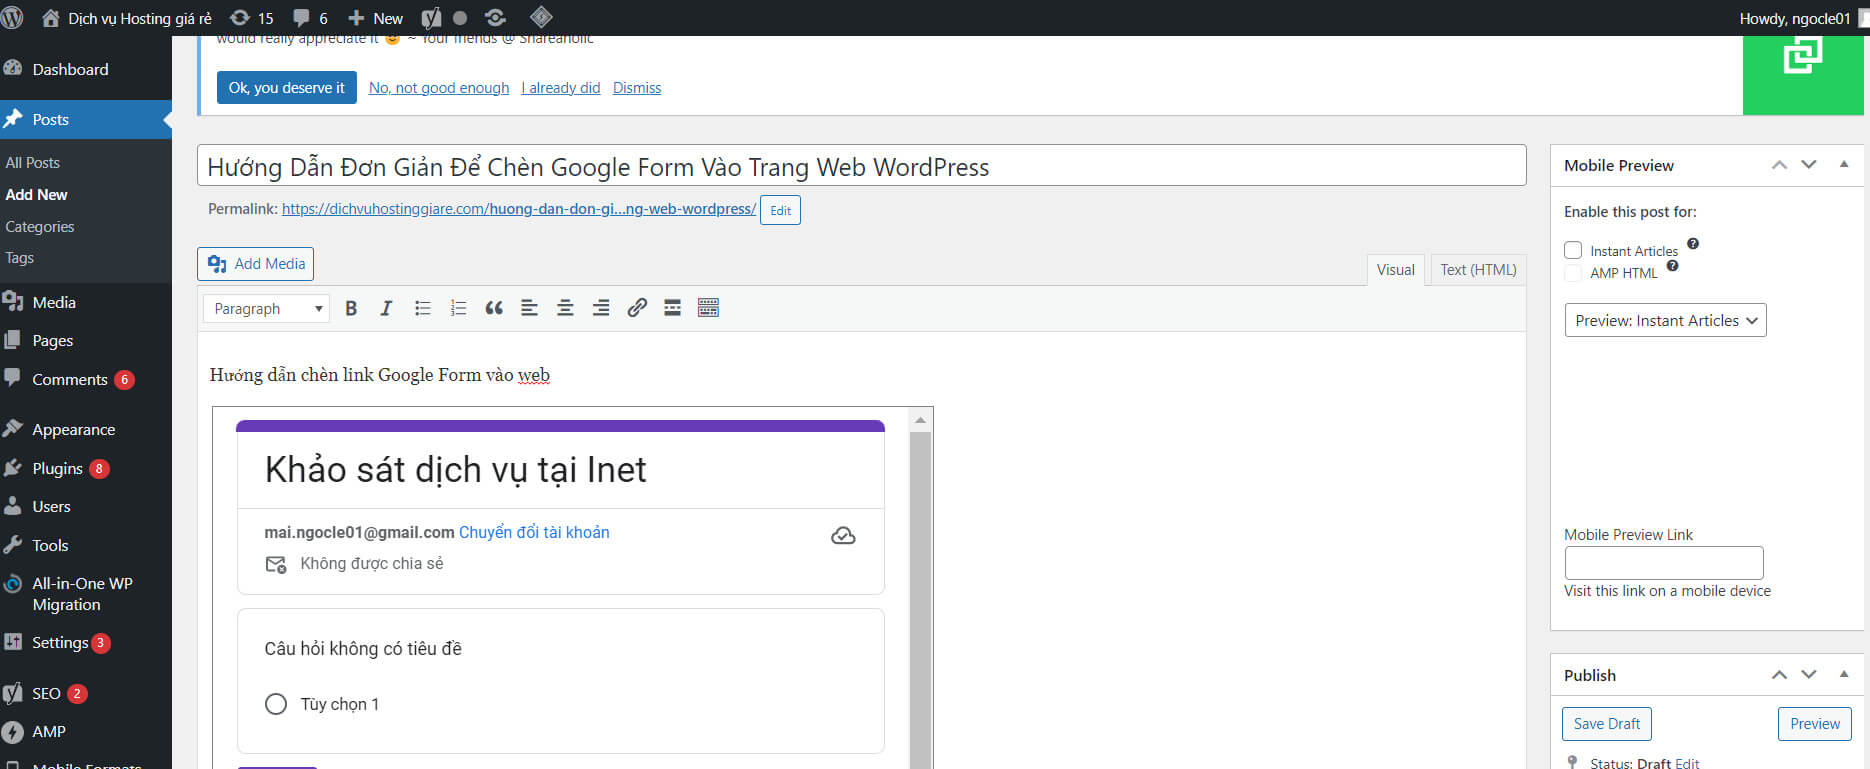The image size is (1870, 769).
Task: Click the Insert/edit link icon
Action: pos(637,308)
